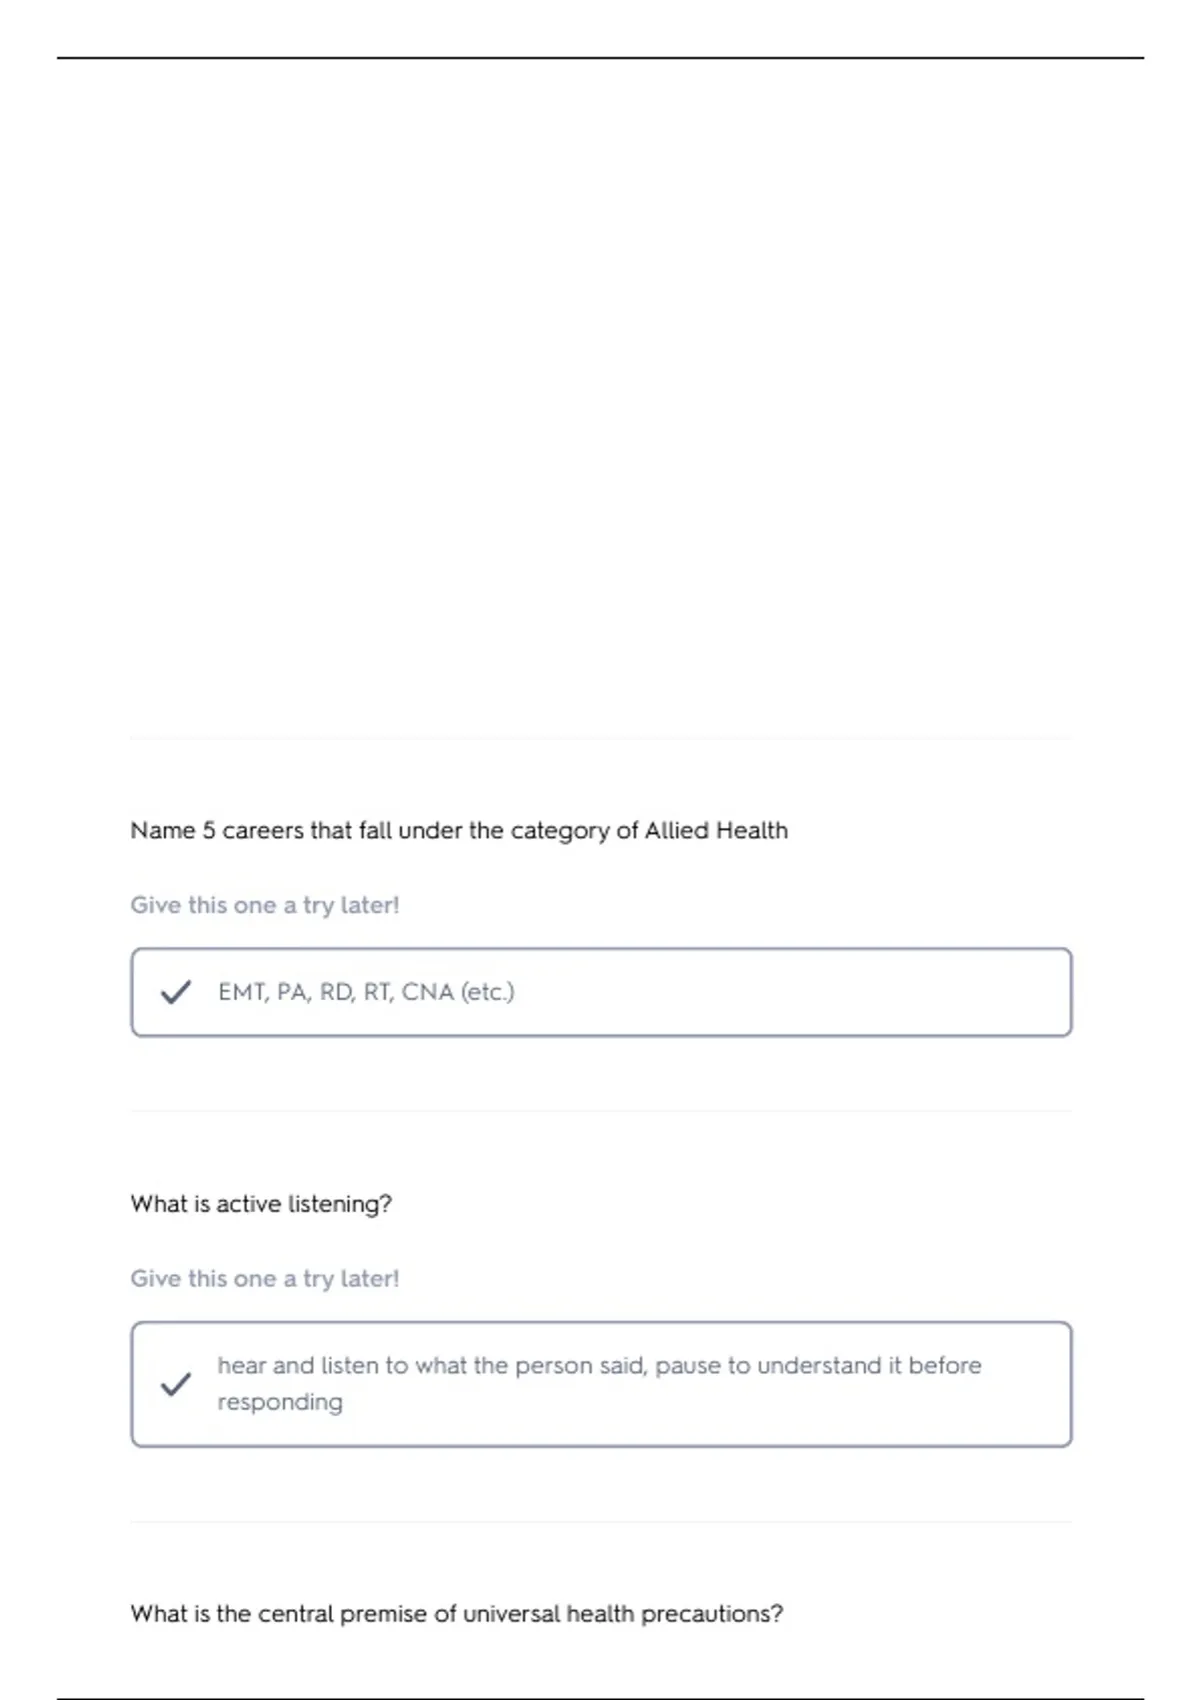This screenshot has height=1700, width=1200.
Task: Select the answer box starting 'hear and listen'
Action: point(601,1384)
